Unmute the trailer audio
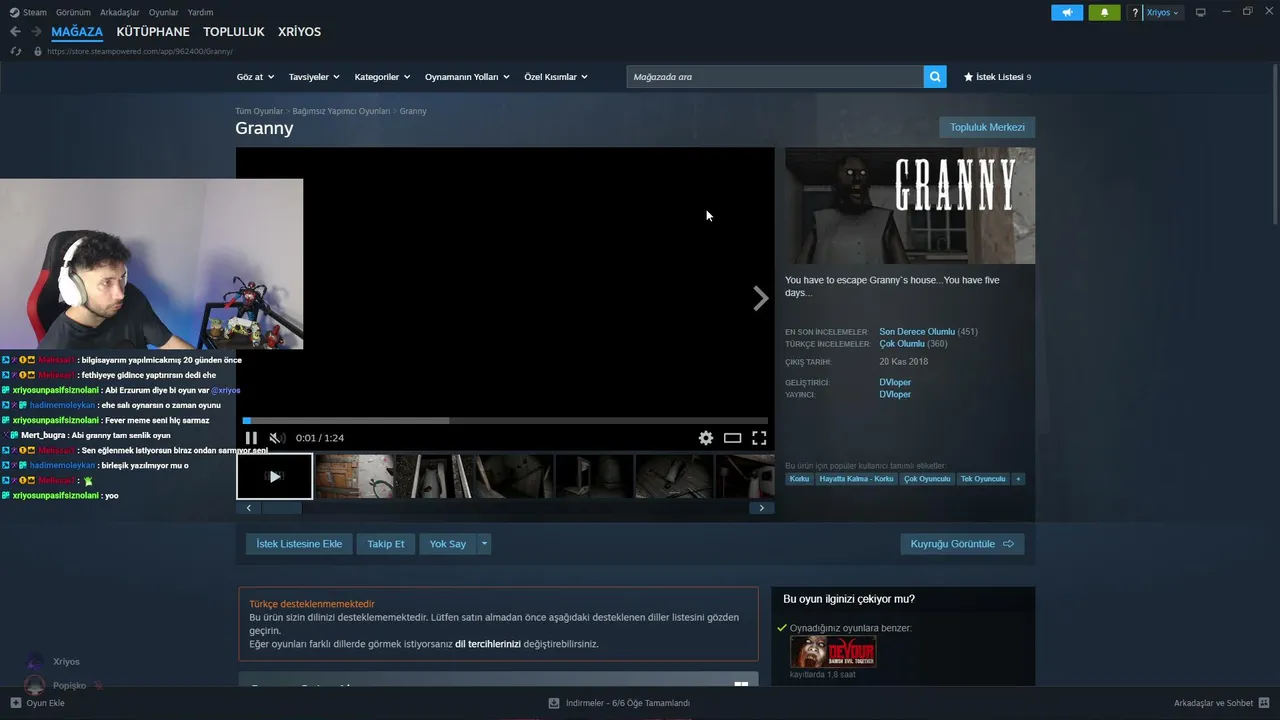 pos(277,438)
